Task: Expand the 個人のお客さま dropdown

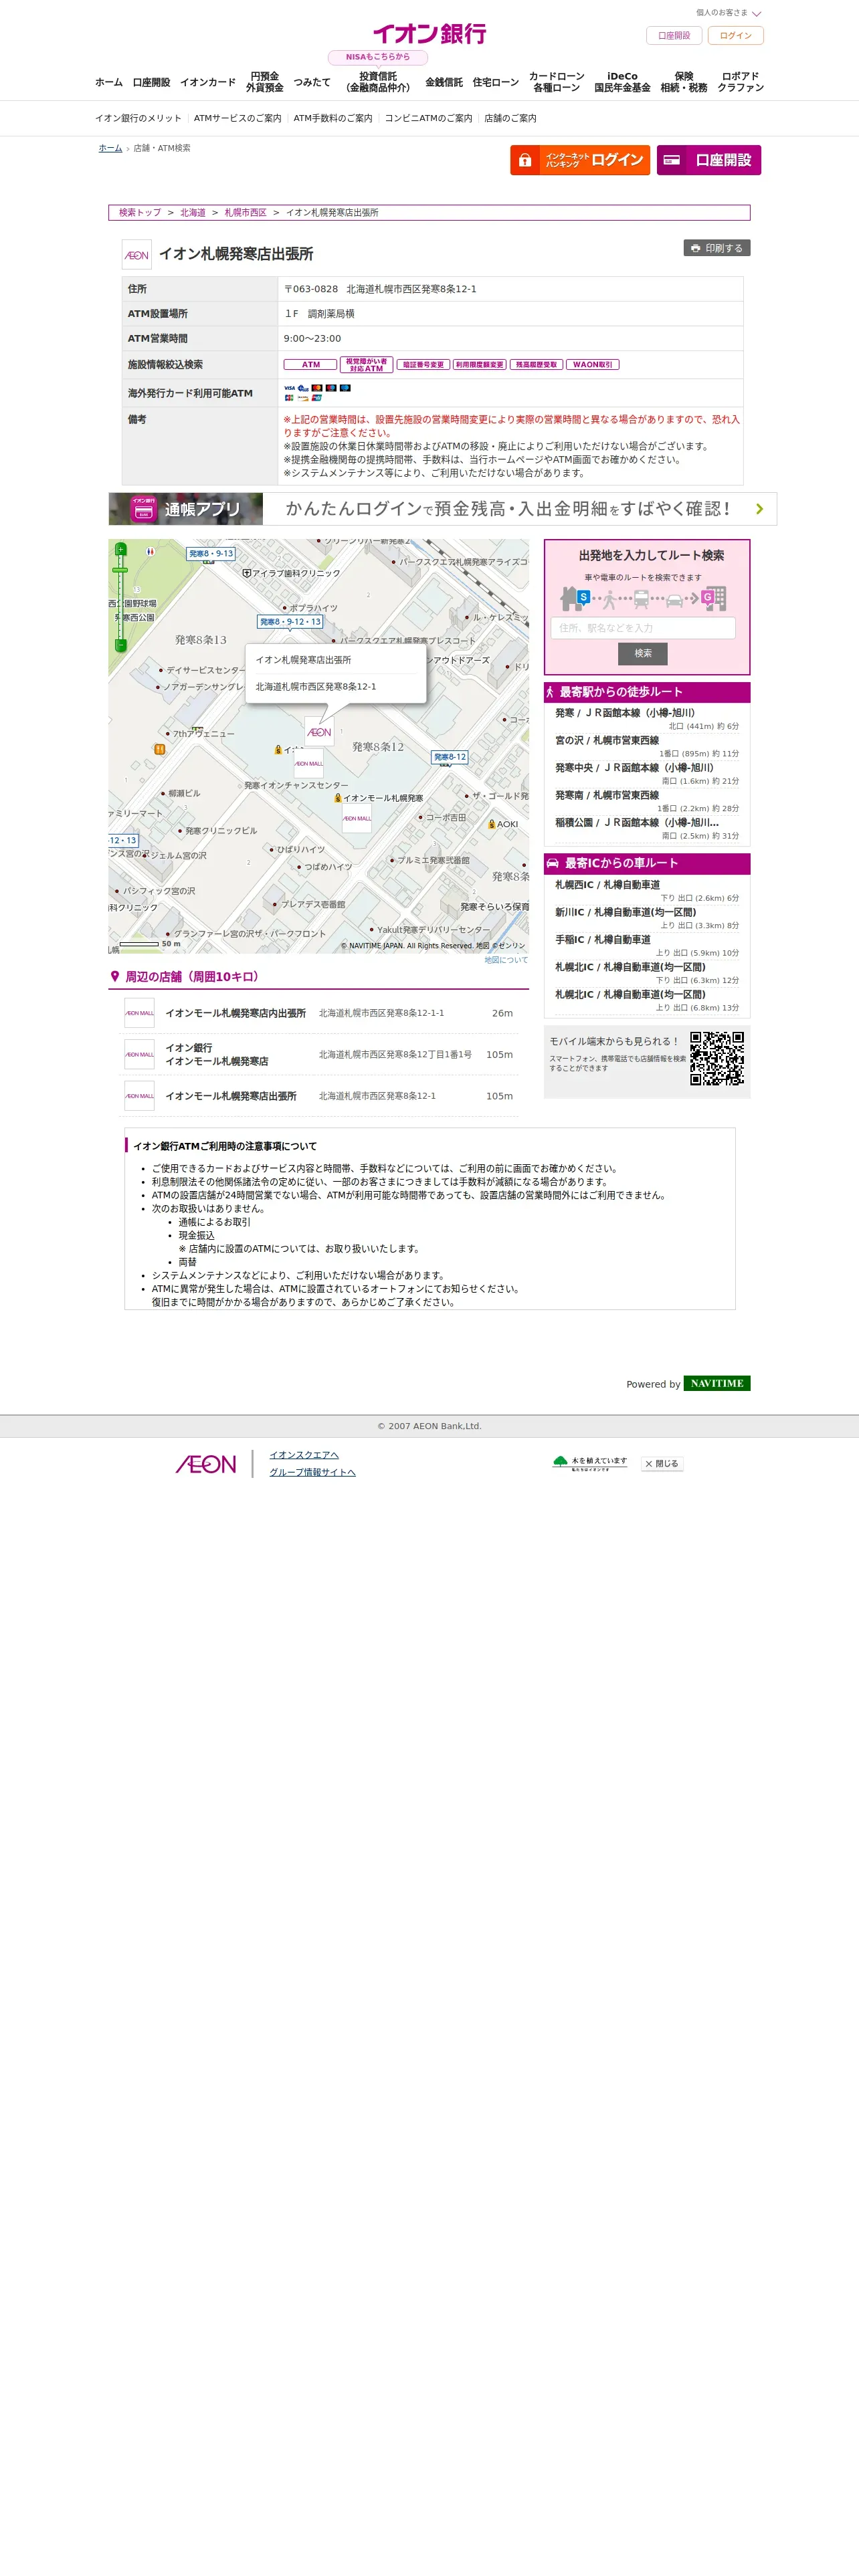Action: click(x=729, y=13)
